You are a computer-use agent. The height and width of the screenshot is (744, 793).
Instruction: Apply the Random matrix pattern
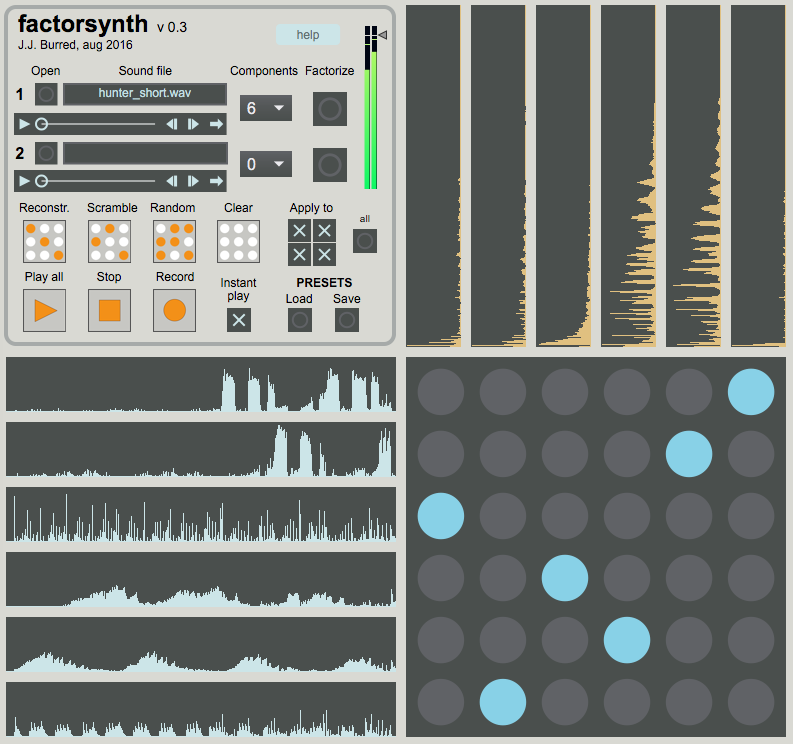click(x=174, y=242)
